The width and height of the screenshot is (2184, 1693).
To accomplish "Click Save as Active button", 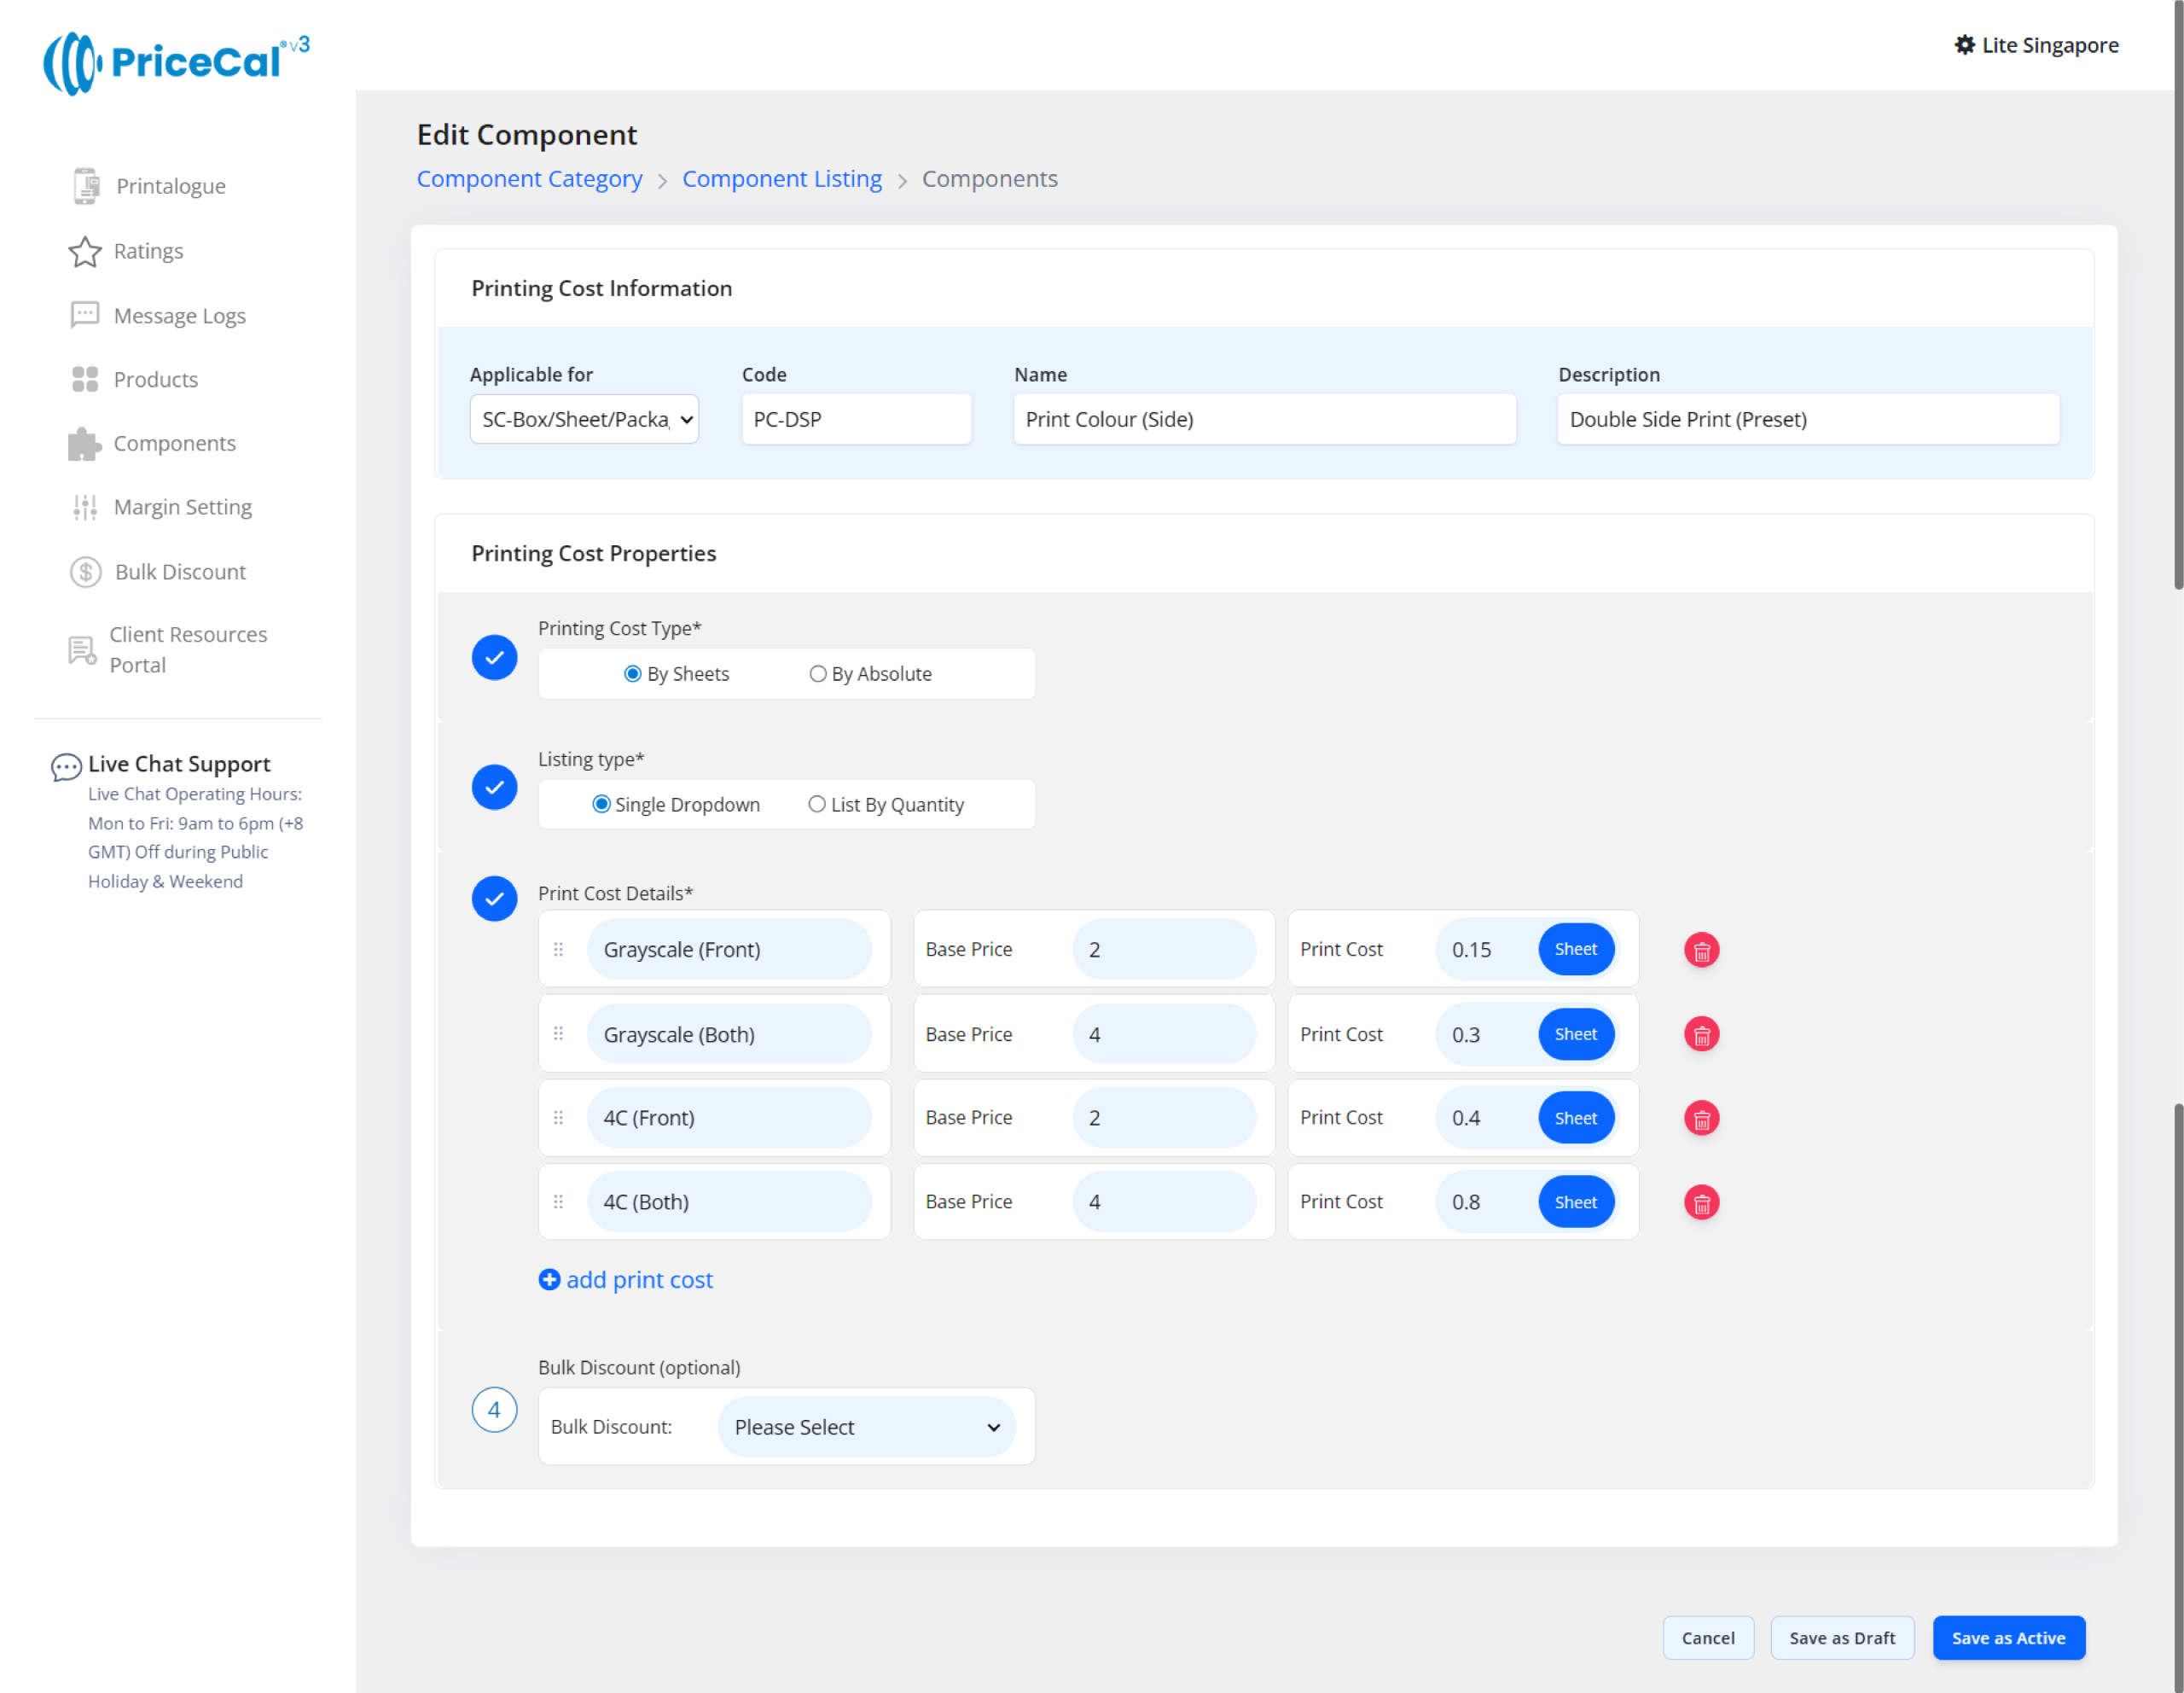I will pos(2007,1637).
